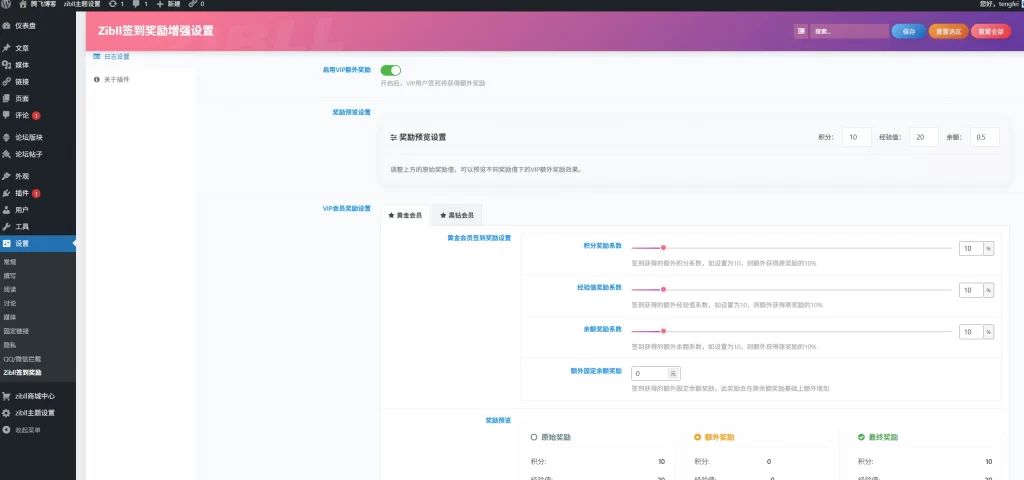The height and width of the screenshot is (480, 1024).
Task: Click the blue 保存 button
Action: tap(909, 31)
